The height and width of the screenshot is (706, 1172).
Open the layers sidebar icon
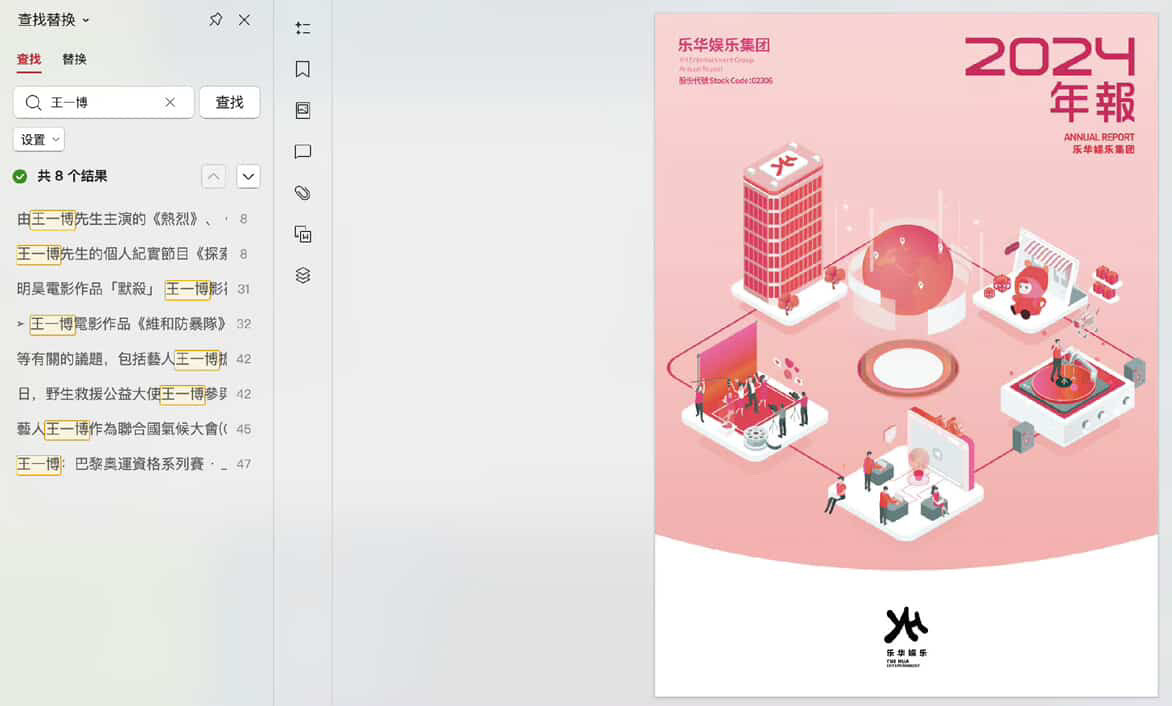point(303,276)
